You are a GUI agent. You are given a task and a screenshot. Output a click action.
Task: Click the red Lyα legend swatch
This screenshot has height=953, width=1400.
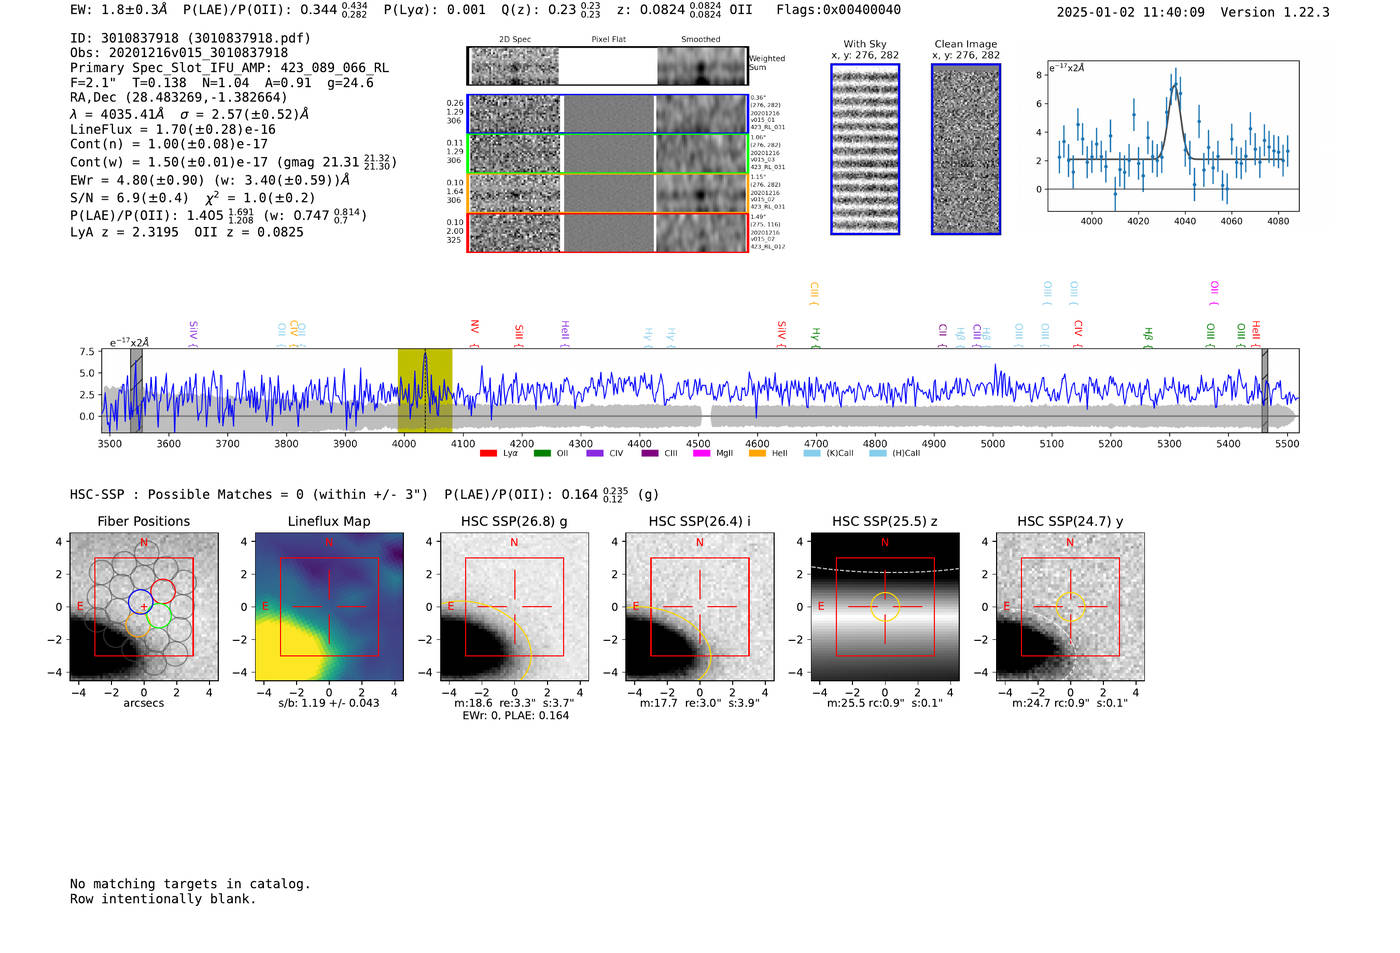point(488,453)
